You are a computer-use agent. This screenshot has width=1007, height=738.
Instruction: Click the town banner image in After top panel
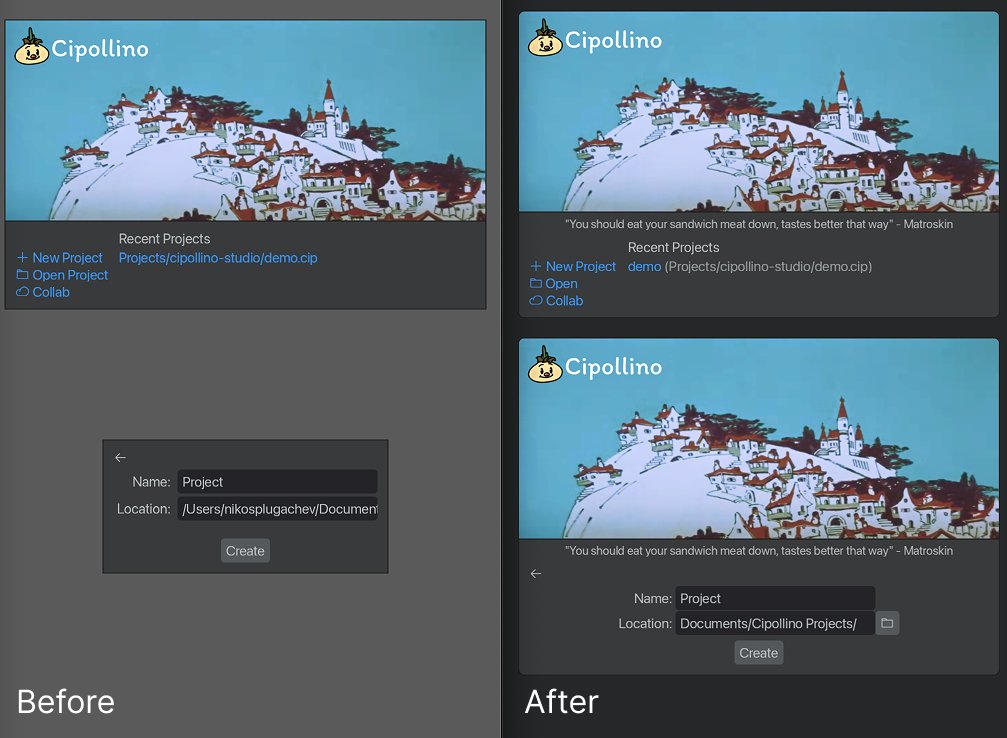[x=758, y=112]
